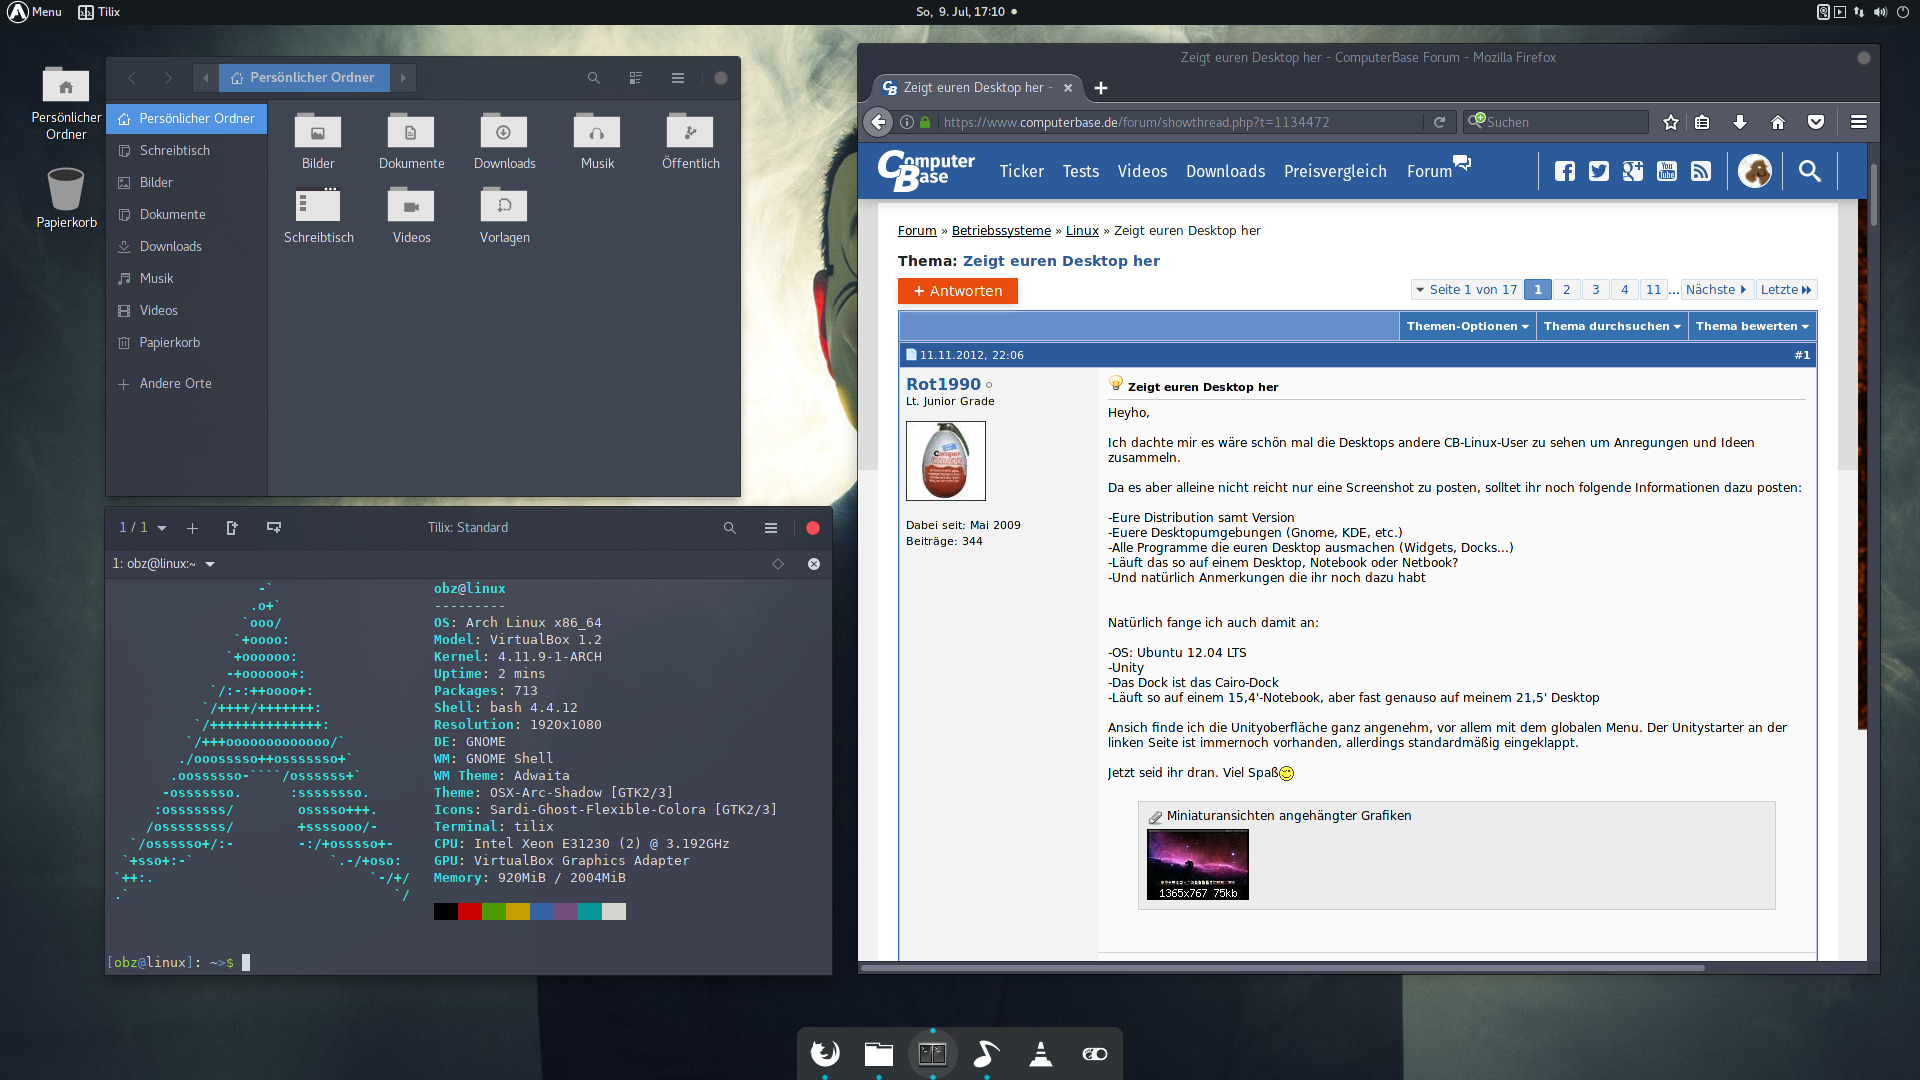Open the Preisvergleich menu item

1335,171
